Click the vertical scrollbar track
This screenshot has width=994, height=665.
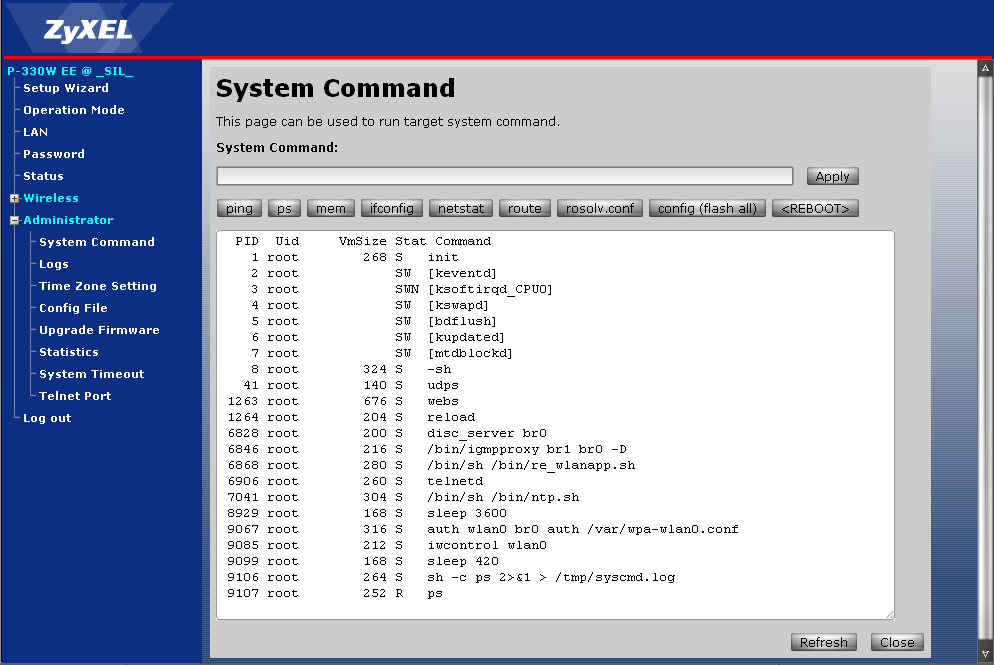point(985,360)
